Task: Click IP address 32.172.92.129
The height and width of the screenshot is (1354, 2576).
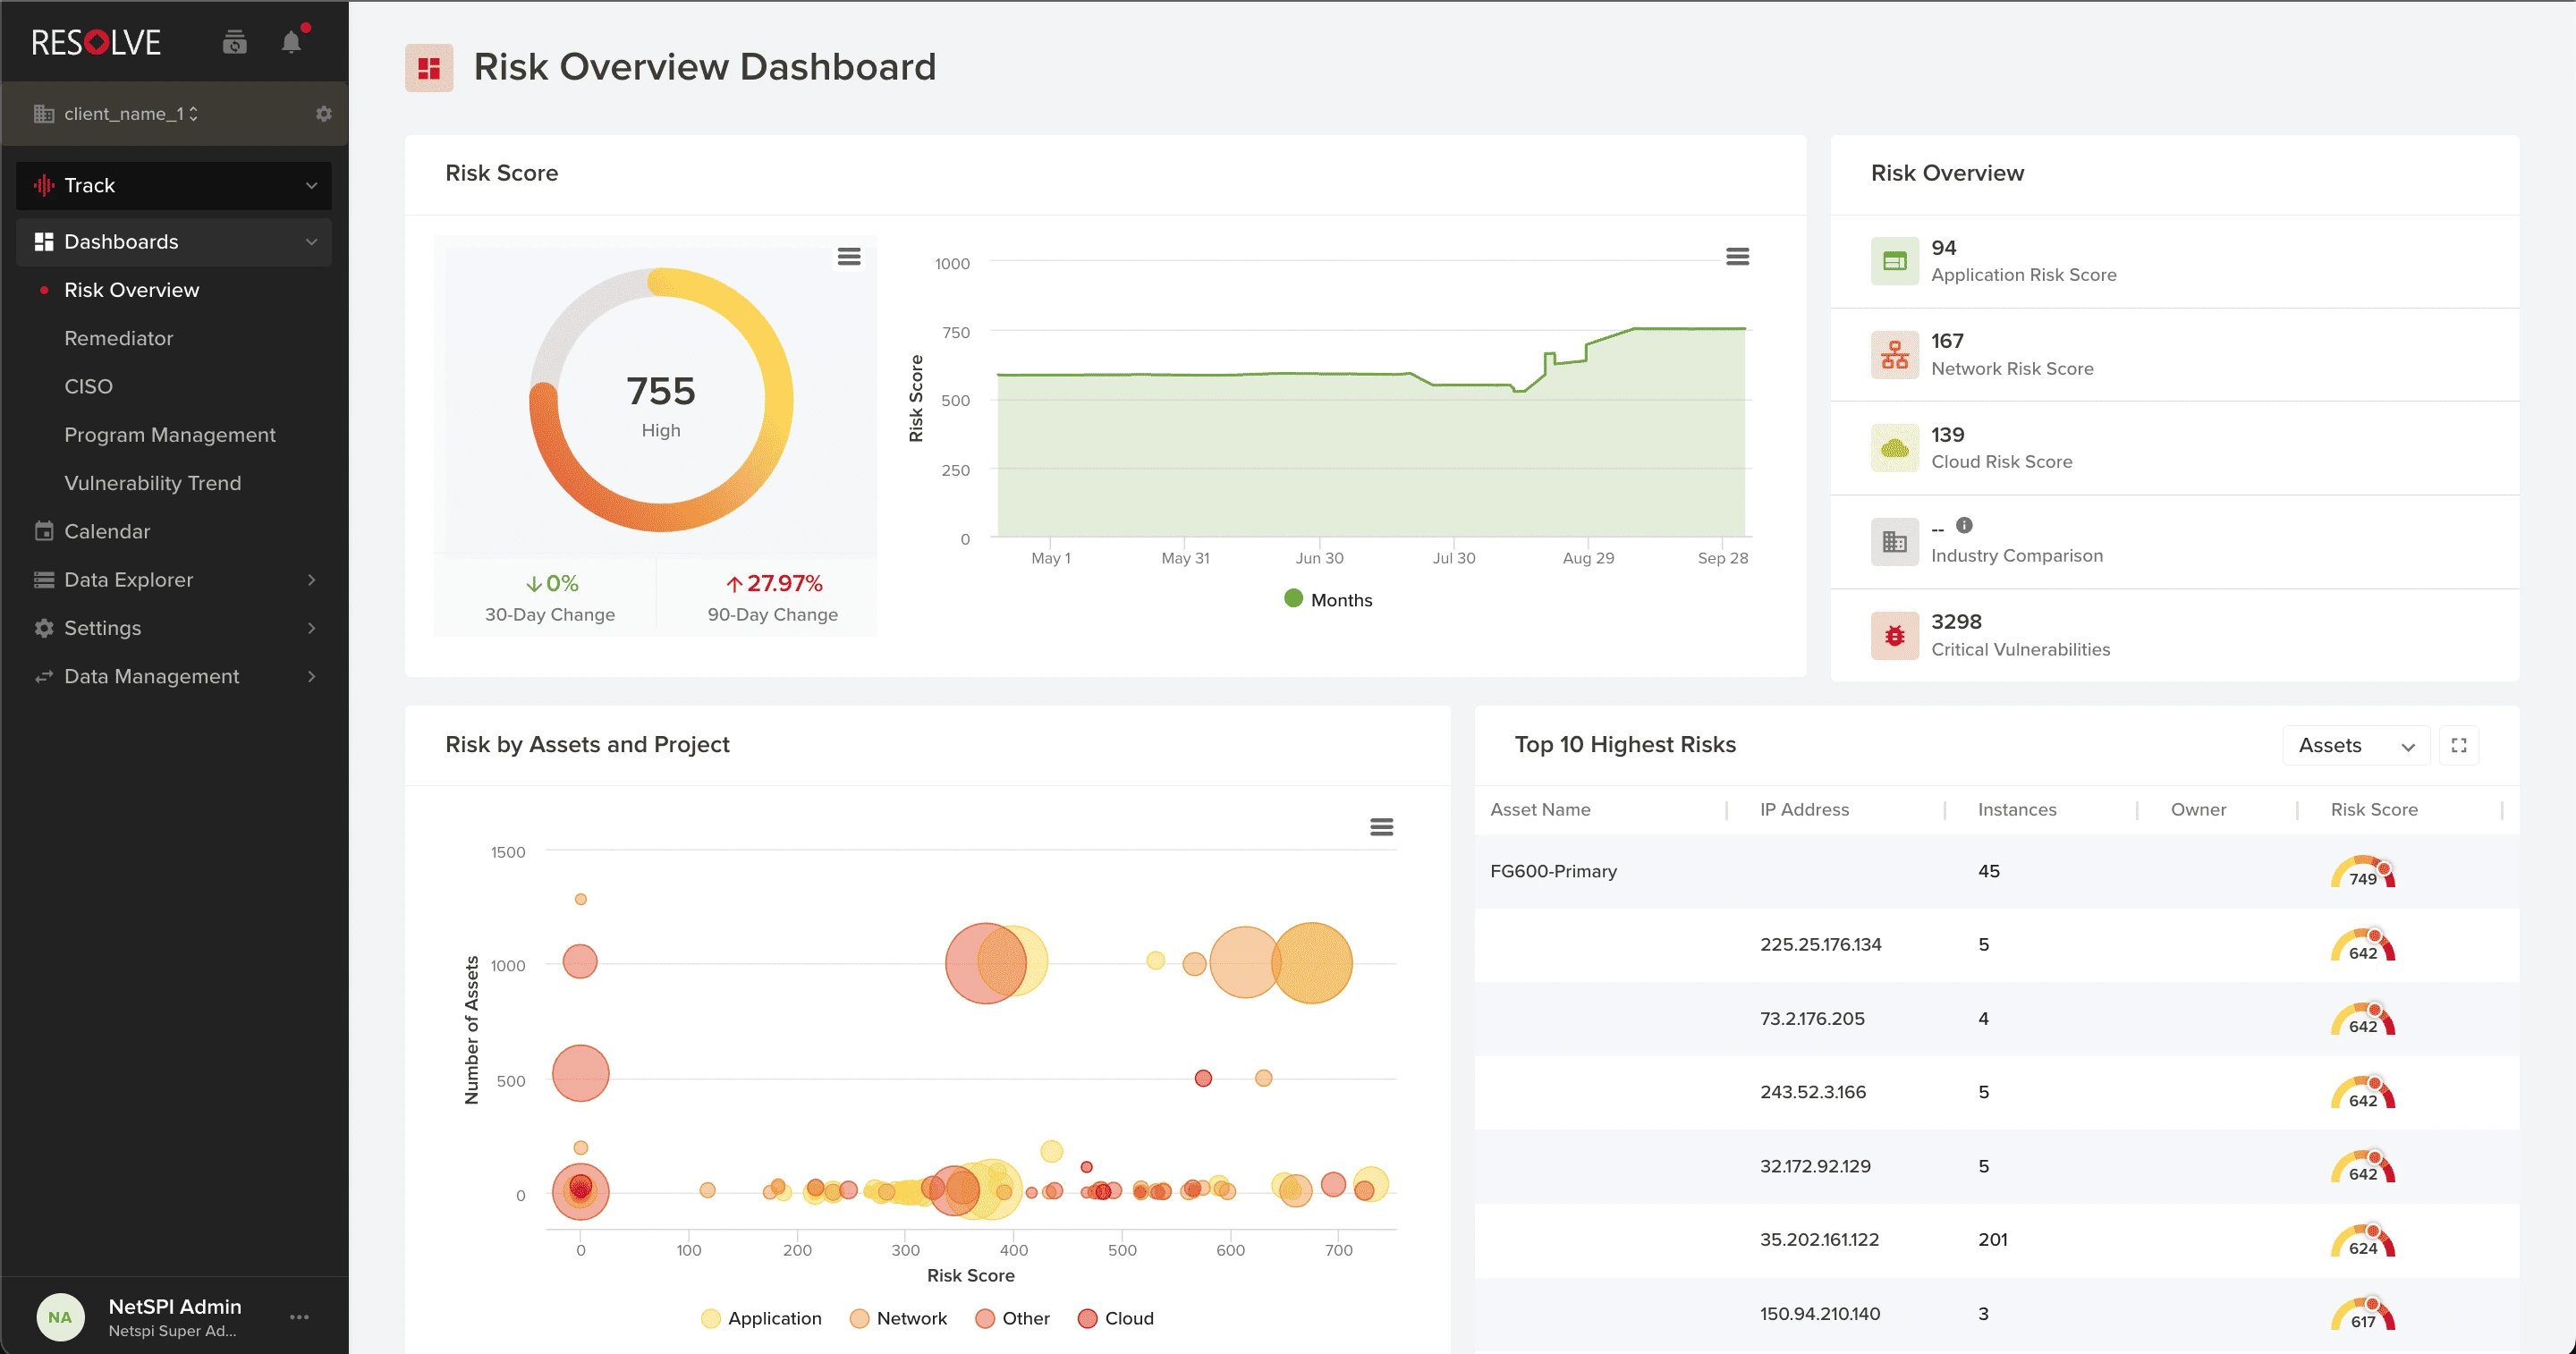Action: click(1815, 1166)
